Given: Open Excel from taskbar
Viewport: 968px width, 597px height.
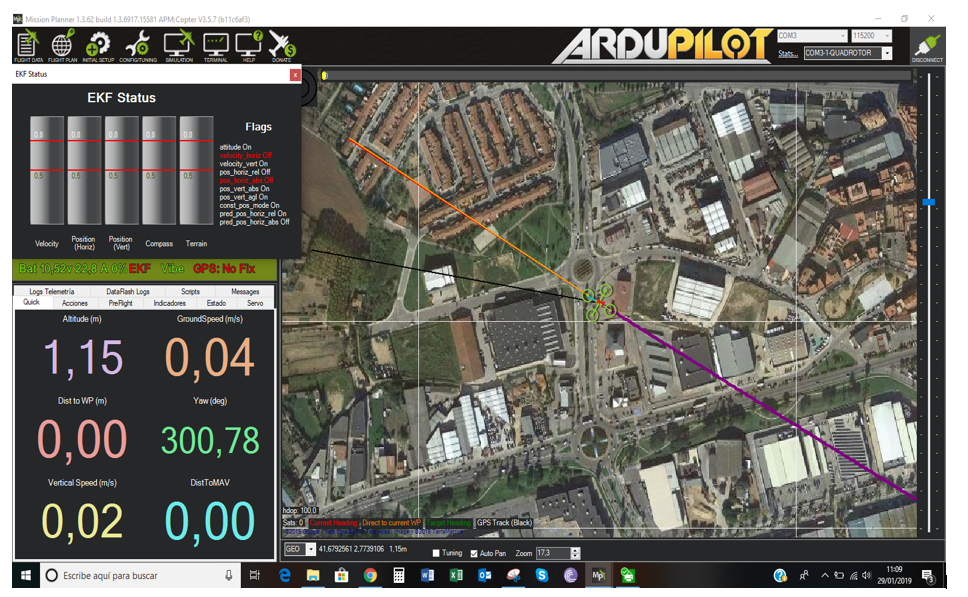Looking at the screenshot, I should click(456, 575).
